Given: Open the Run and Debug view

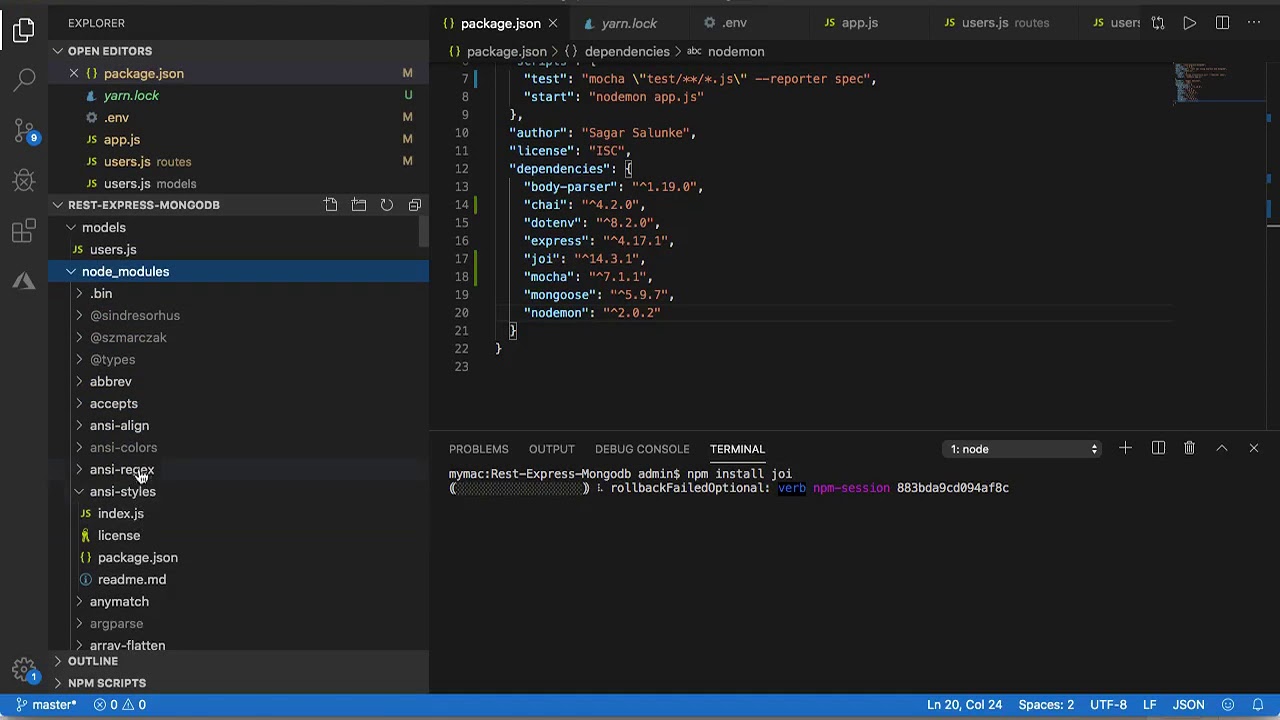Looking at the screenshot, I should [24, 181].
